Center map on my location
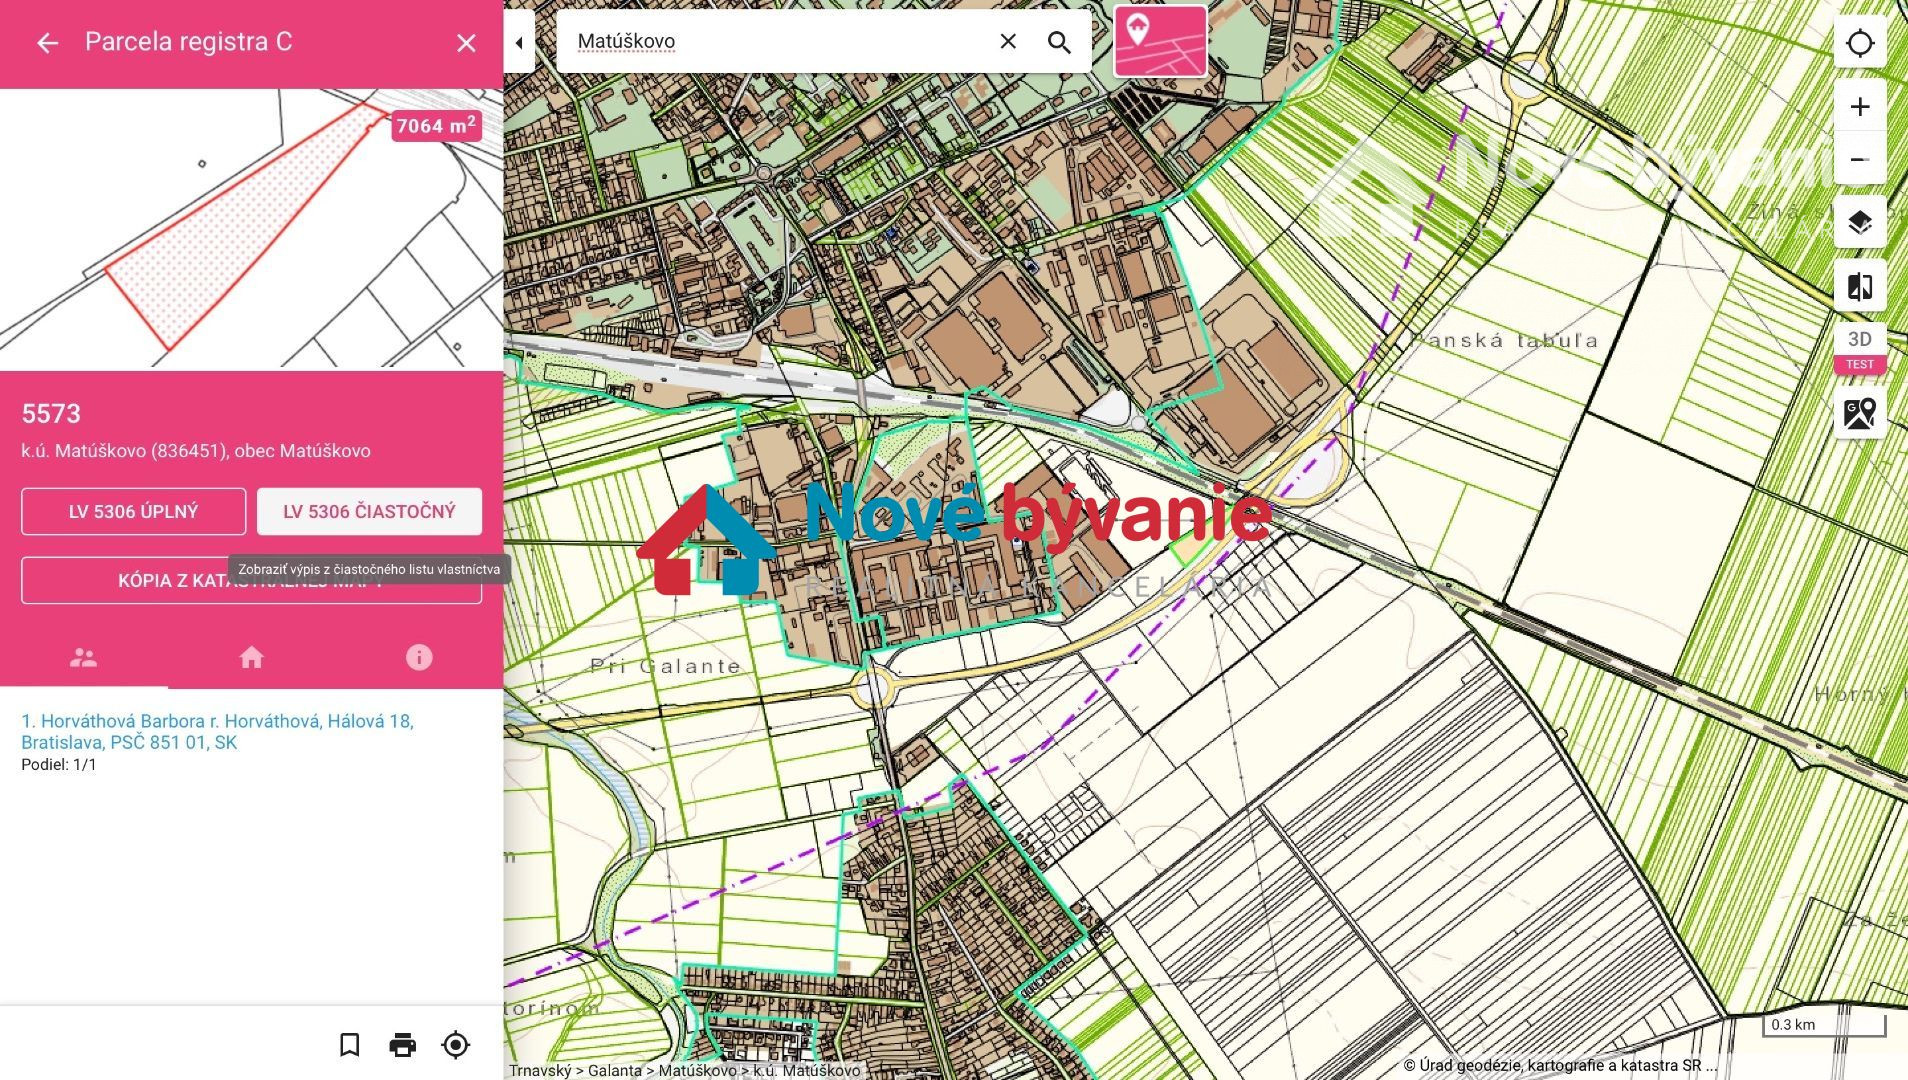 pyautogui.click(x=1860, y=43)
